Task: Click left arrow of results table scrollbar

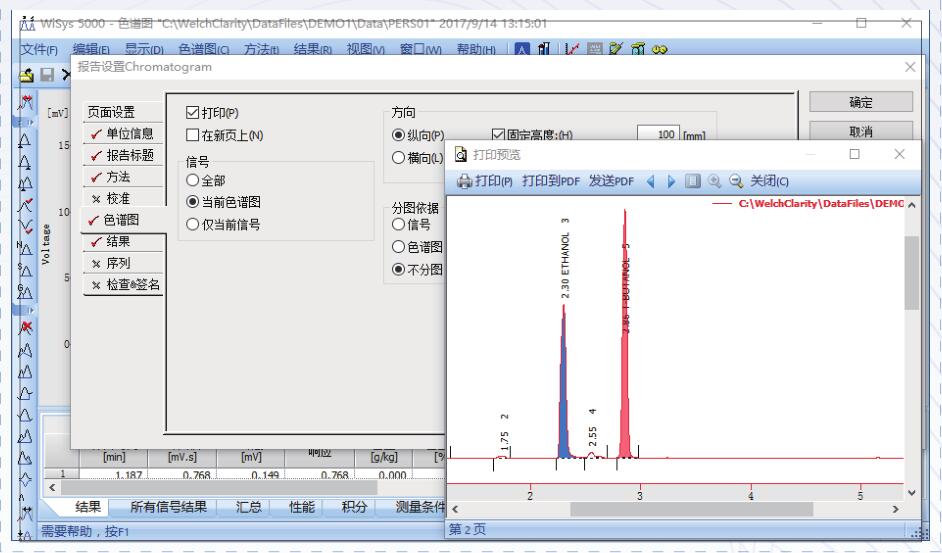Action: click(x=52, y=487)
